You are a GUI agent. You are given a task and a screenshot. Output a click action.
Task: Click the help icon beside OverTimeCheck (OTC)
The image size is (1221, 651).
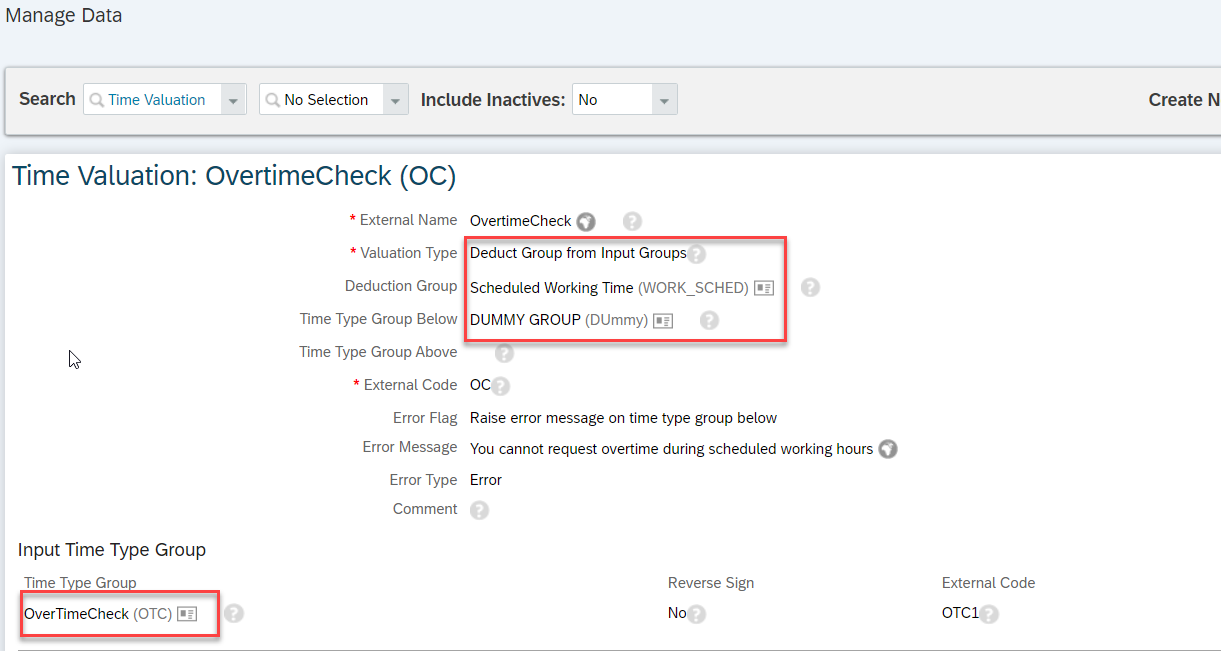234,614
